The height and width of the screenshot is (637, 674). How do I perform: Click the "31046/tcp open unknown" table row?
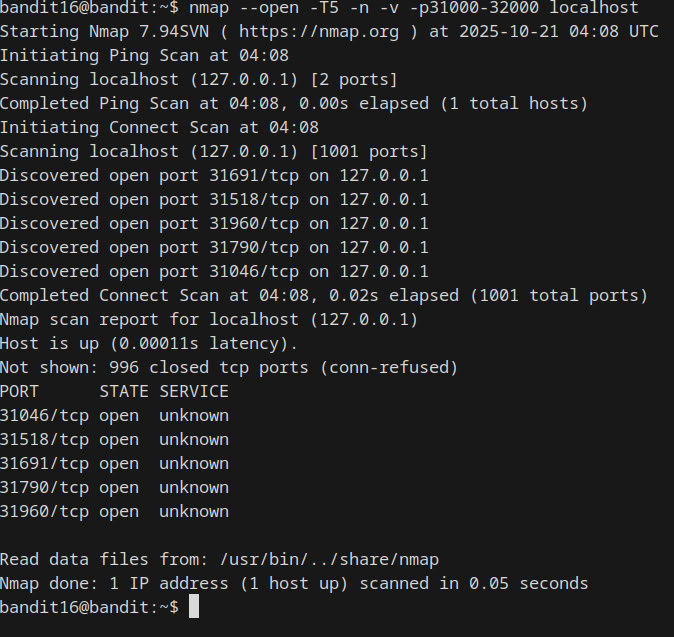pyautogui.click(x=114, y=415)
